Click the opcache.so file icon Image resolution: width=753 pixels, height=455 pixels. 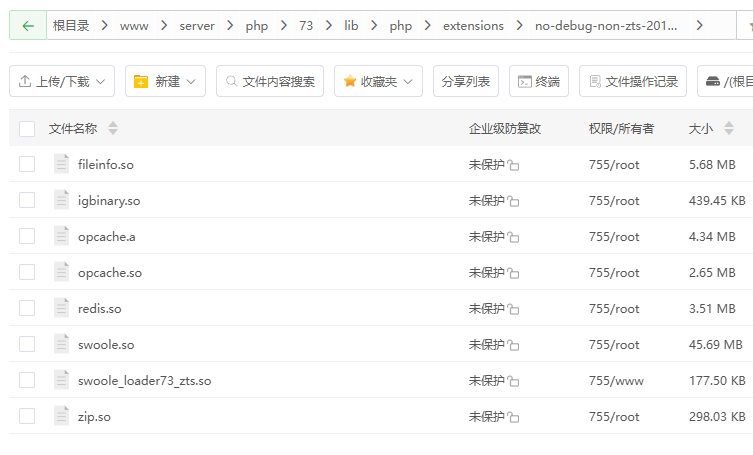(x=61, y=272)
